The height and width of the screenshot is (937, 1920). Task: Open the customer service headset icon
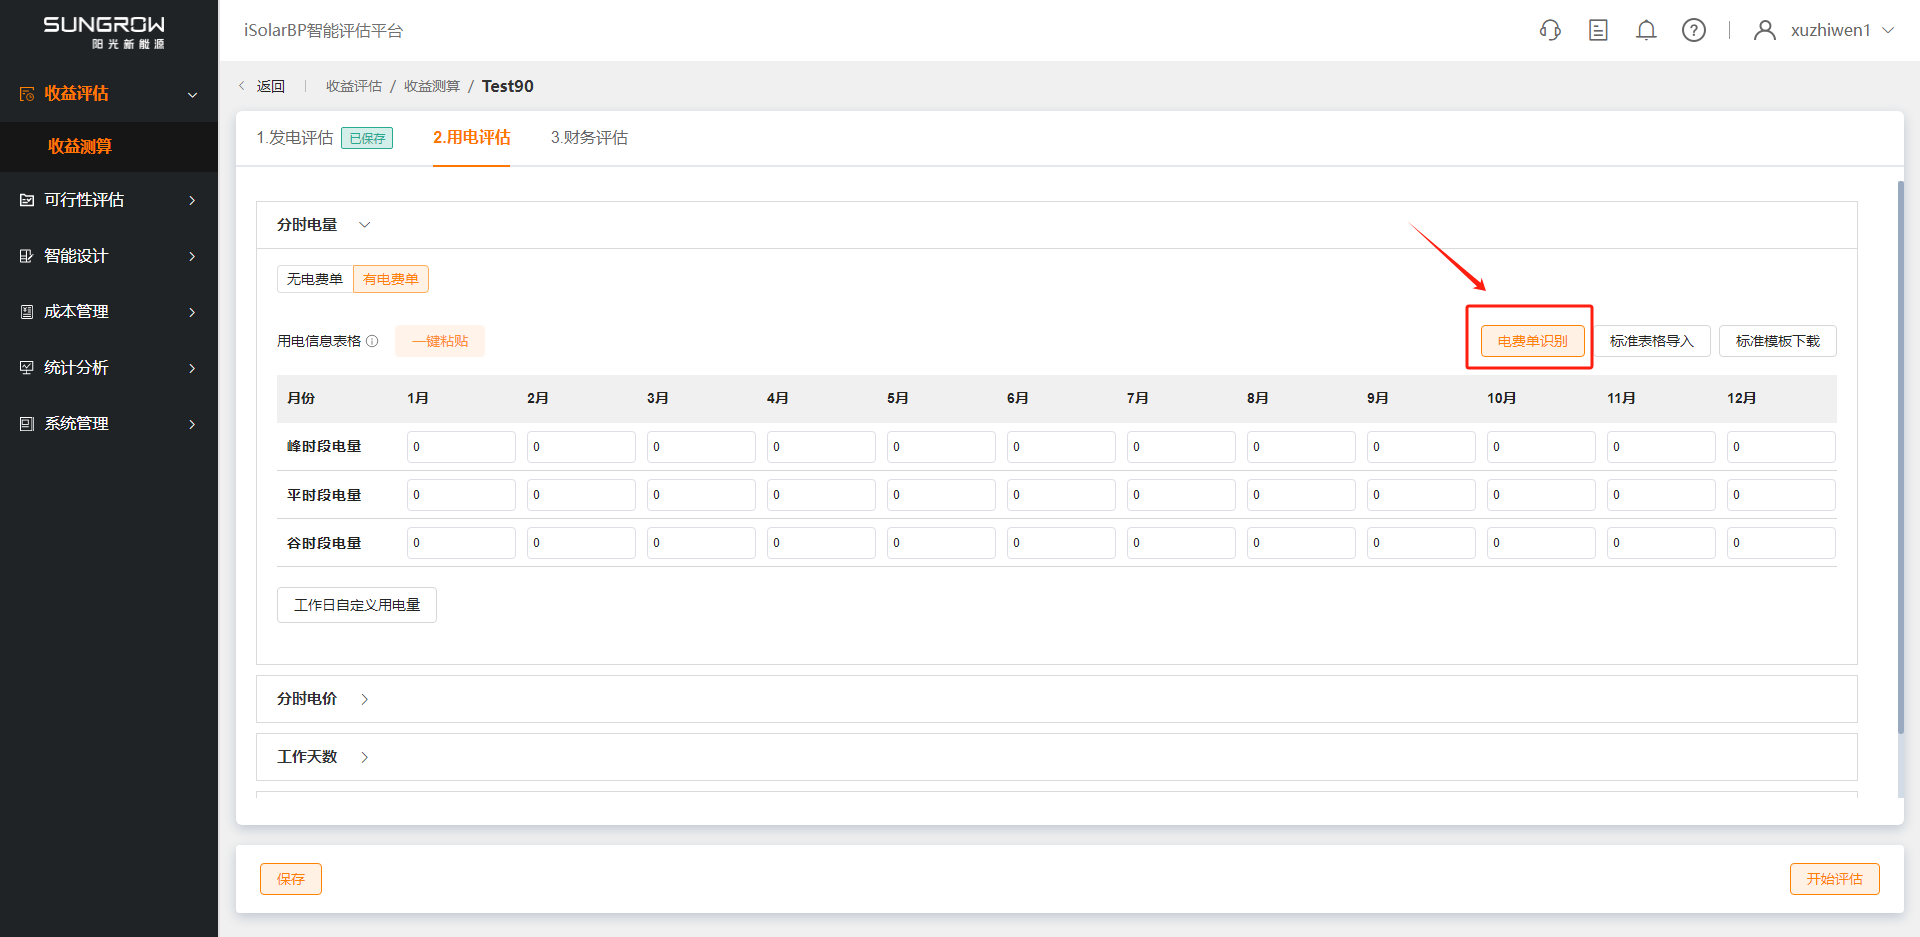click(1550, 30)
